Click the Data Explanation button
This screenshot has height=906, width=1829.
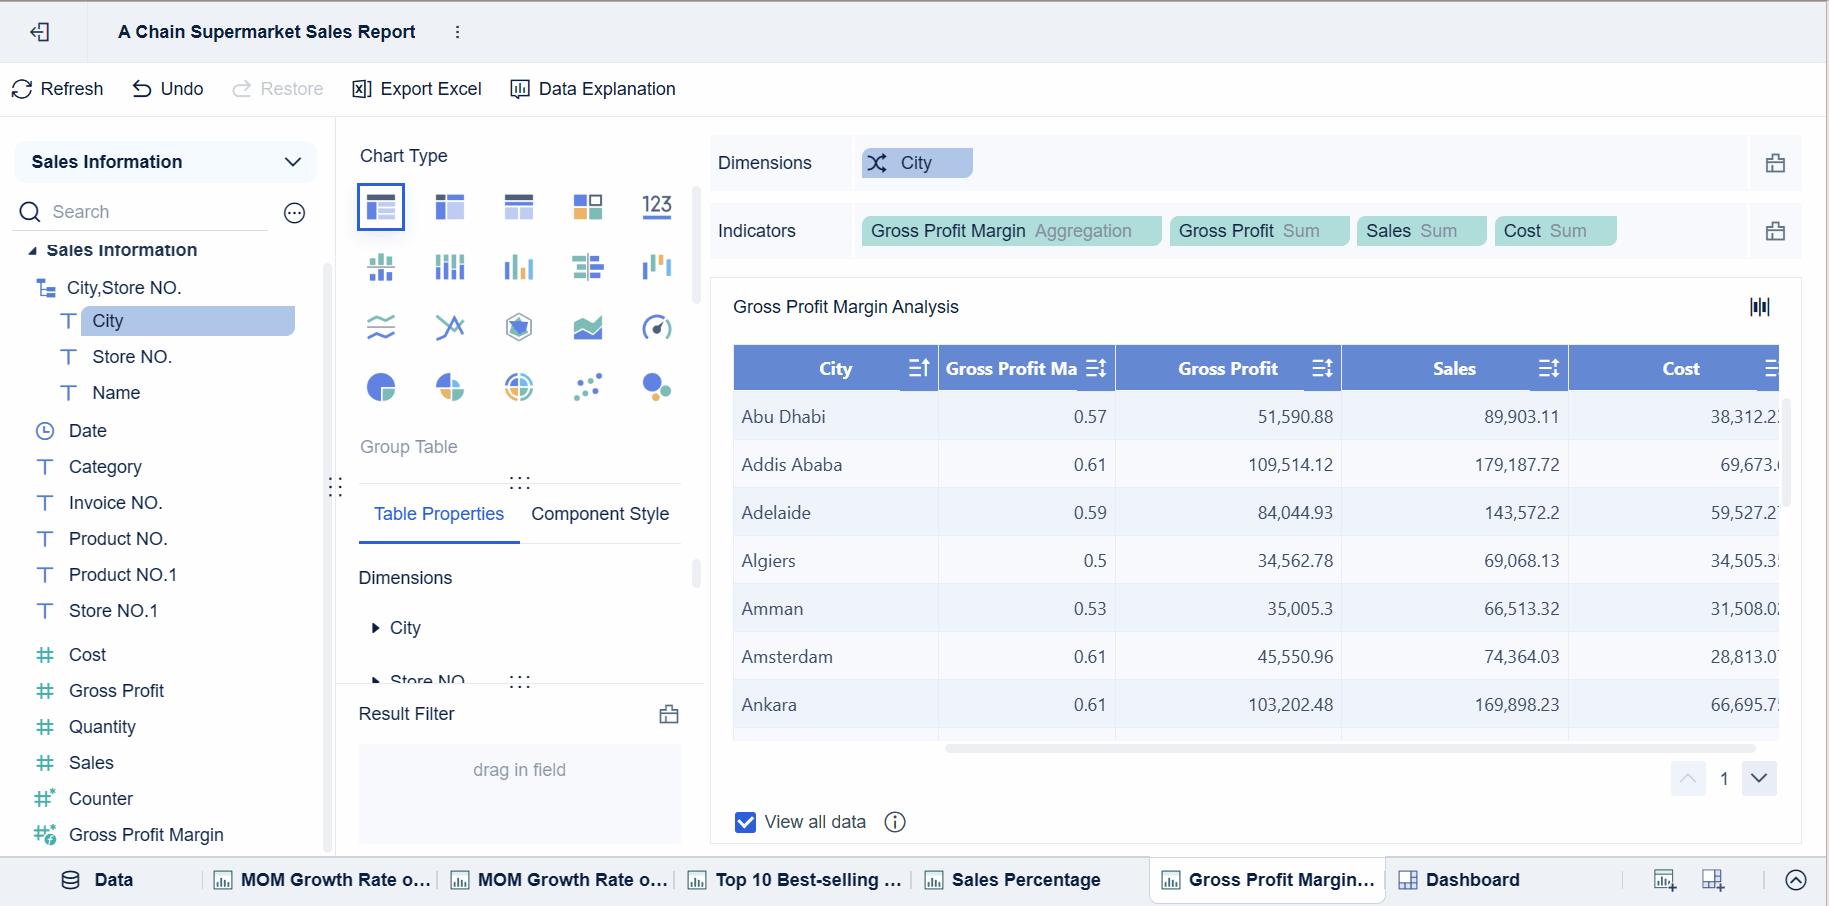593,89
